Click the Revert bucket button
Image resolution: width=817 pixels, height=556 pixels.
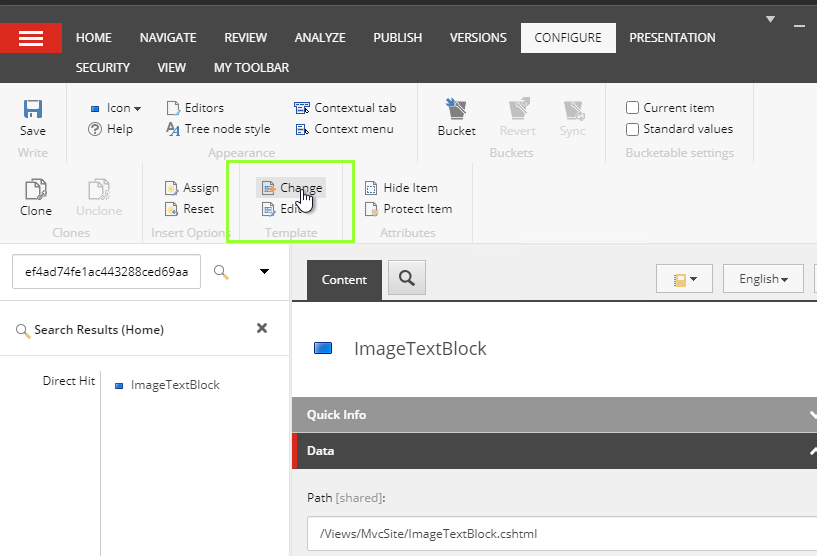[x=518, y=117]
